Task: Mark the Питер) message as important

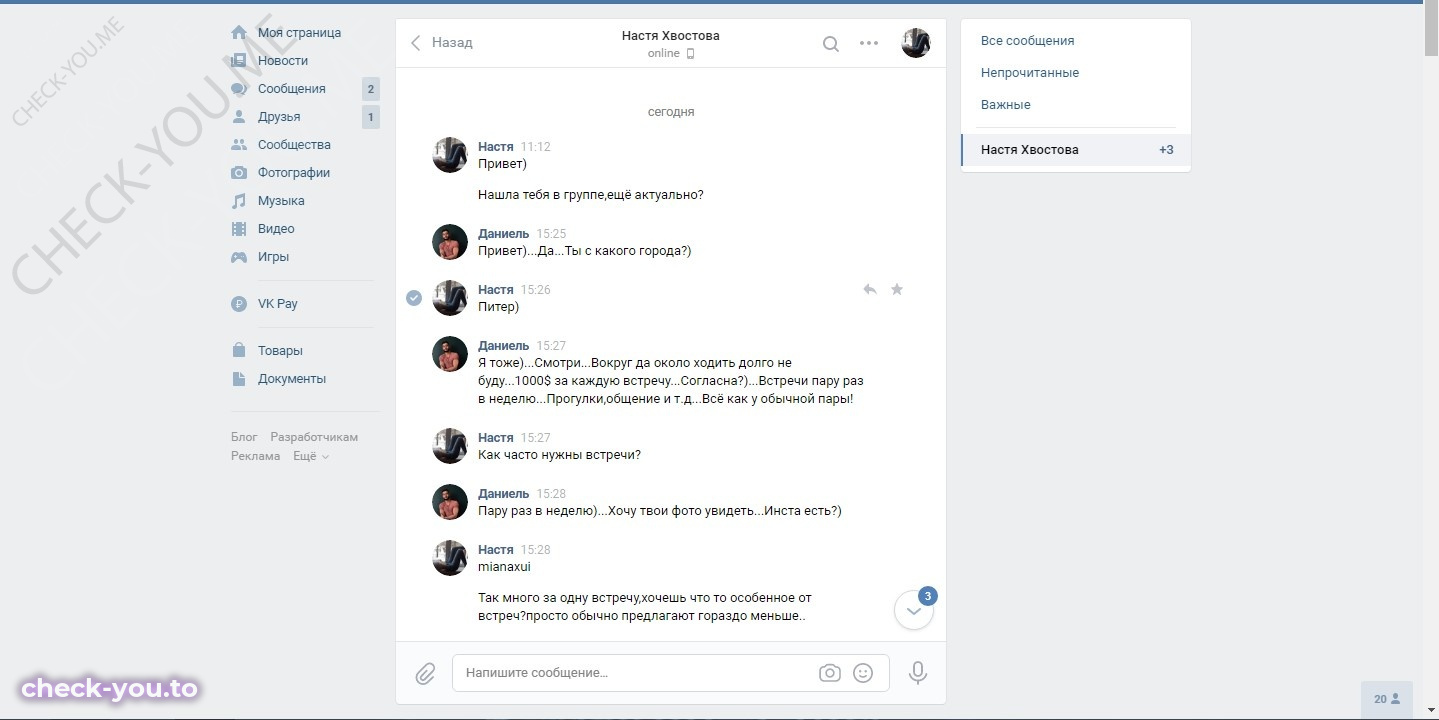Action: [897, 290]
